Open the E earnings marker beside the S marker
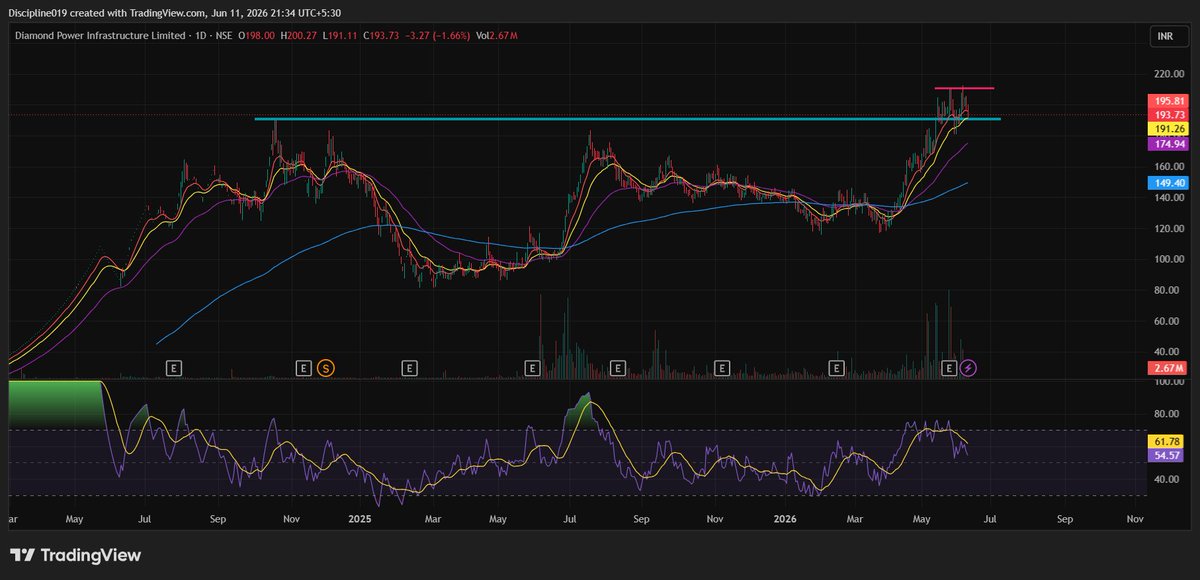 [304, 369]
